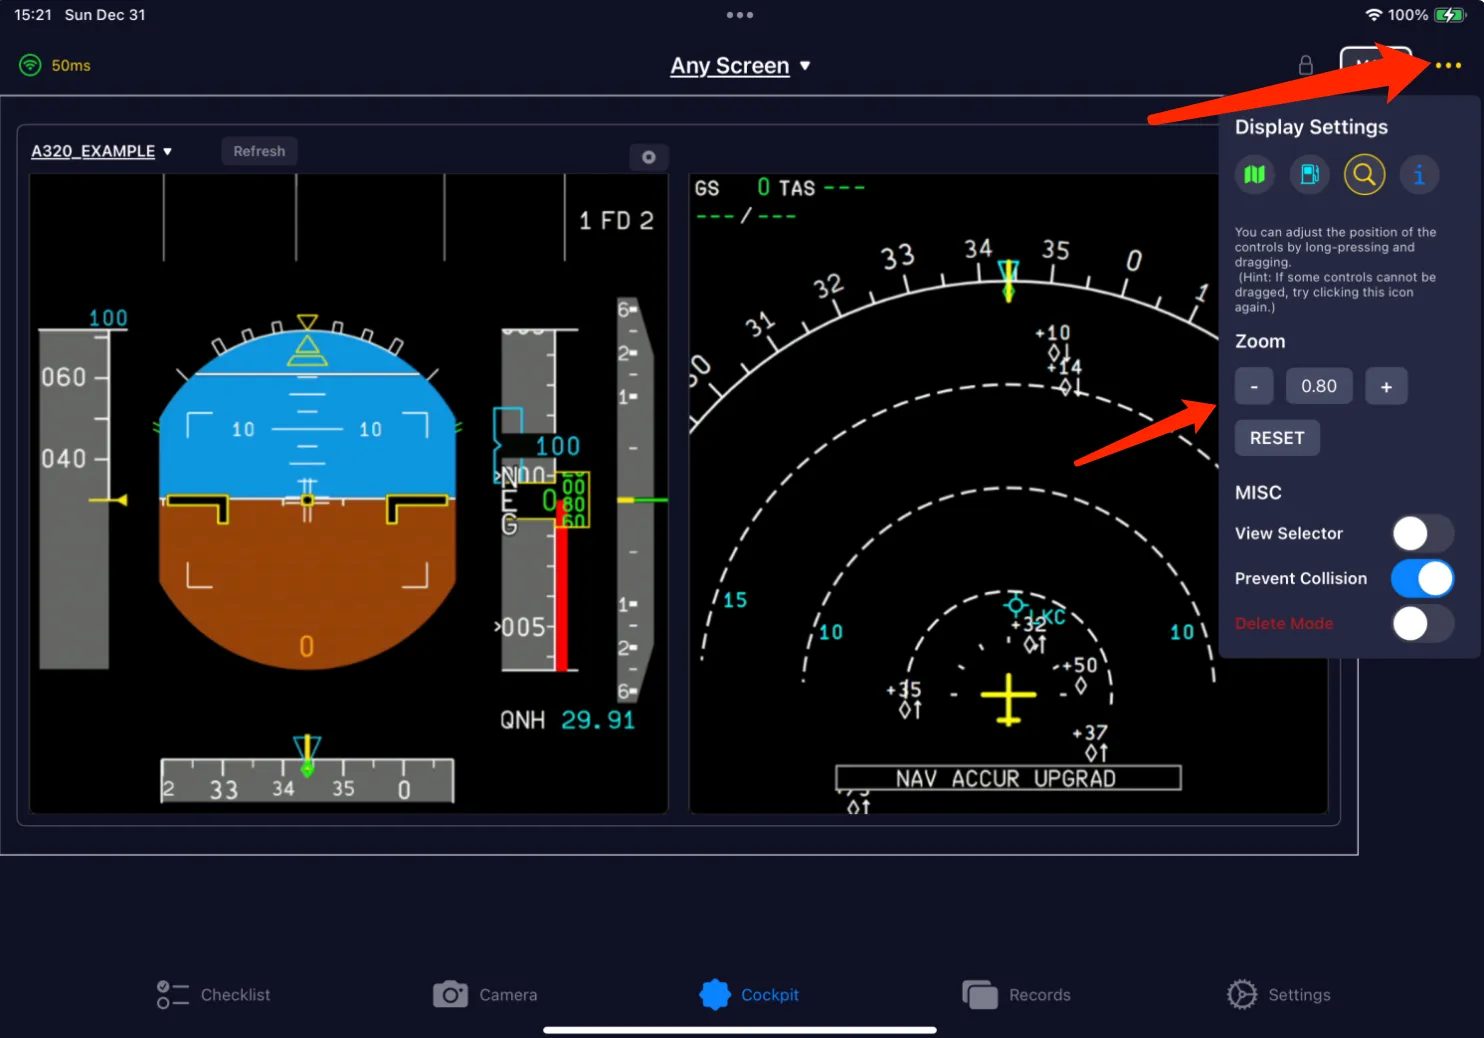Turn on Delete Mode toggle
1484x1038 pixels.
[1422, 624]
